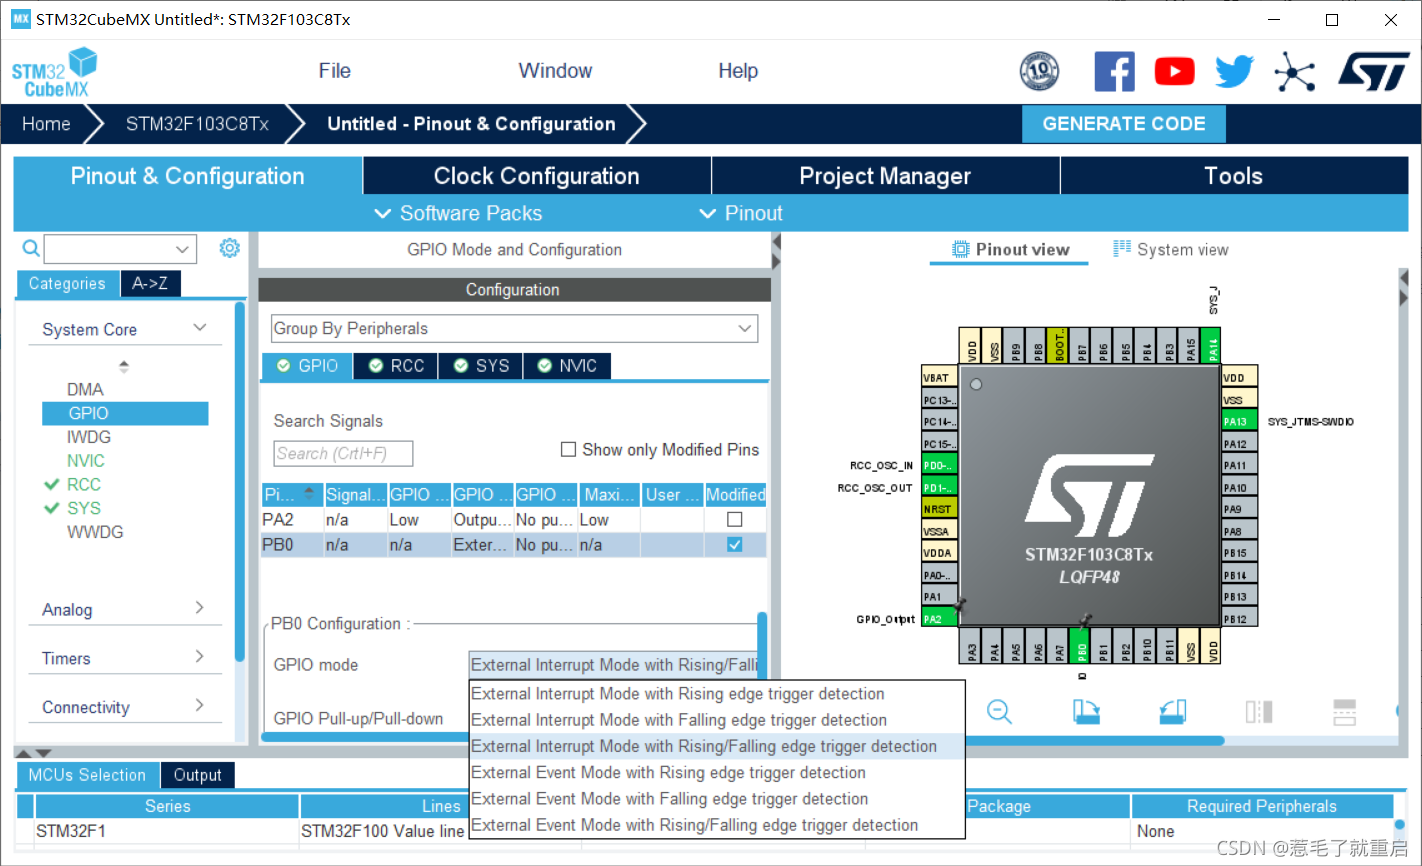Switch to the Tools tab
The width and height of the screenshot is (1422, 866).
click(1234, 176)
